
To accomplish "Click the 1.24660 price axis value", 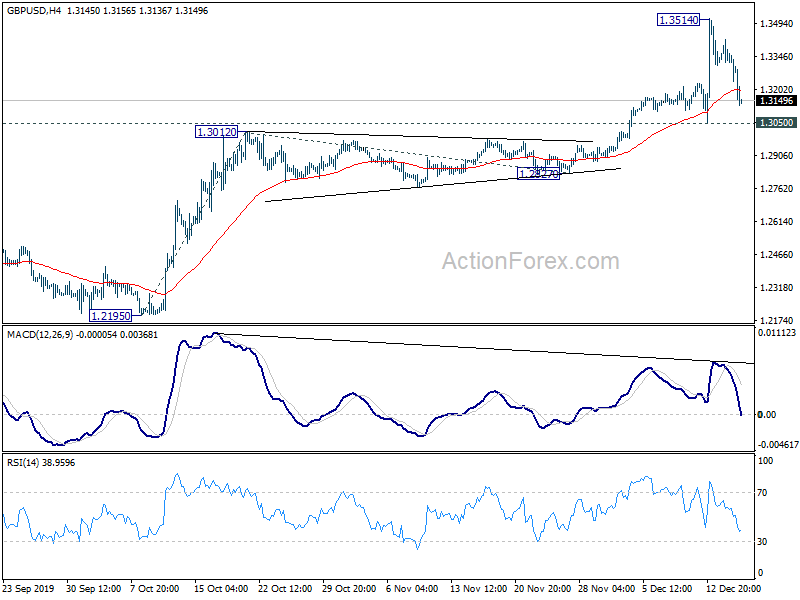I will click(777, 255).
